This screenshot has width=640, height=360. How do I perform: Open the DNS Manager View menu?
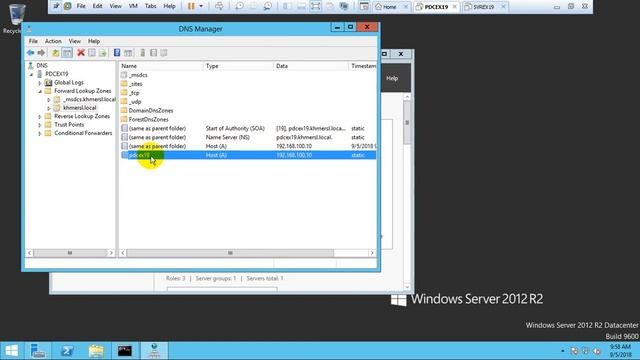75,41
